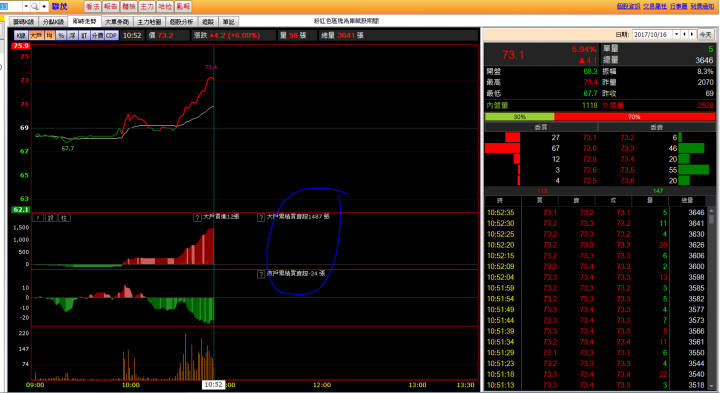Click the large 73.1 current price
This screenshot has height=393, width=720.
pyautogui.click(x=513, y=55)
